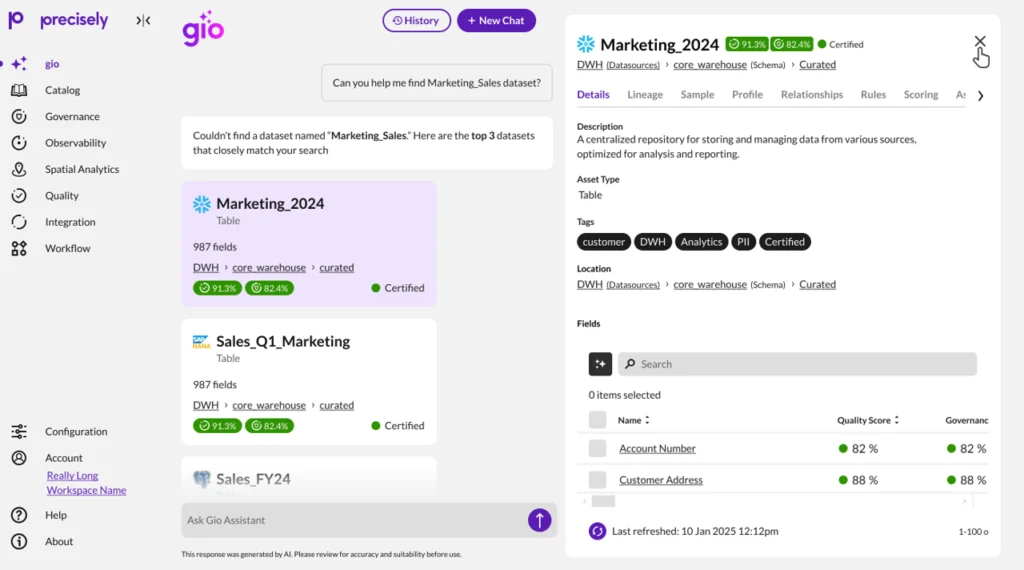Expand more tabs with the right chevron
Screen dimensions: 1024x570
coord(980,96)
